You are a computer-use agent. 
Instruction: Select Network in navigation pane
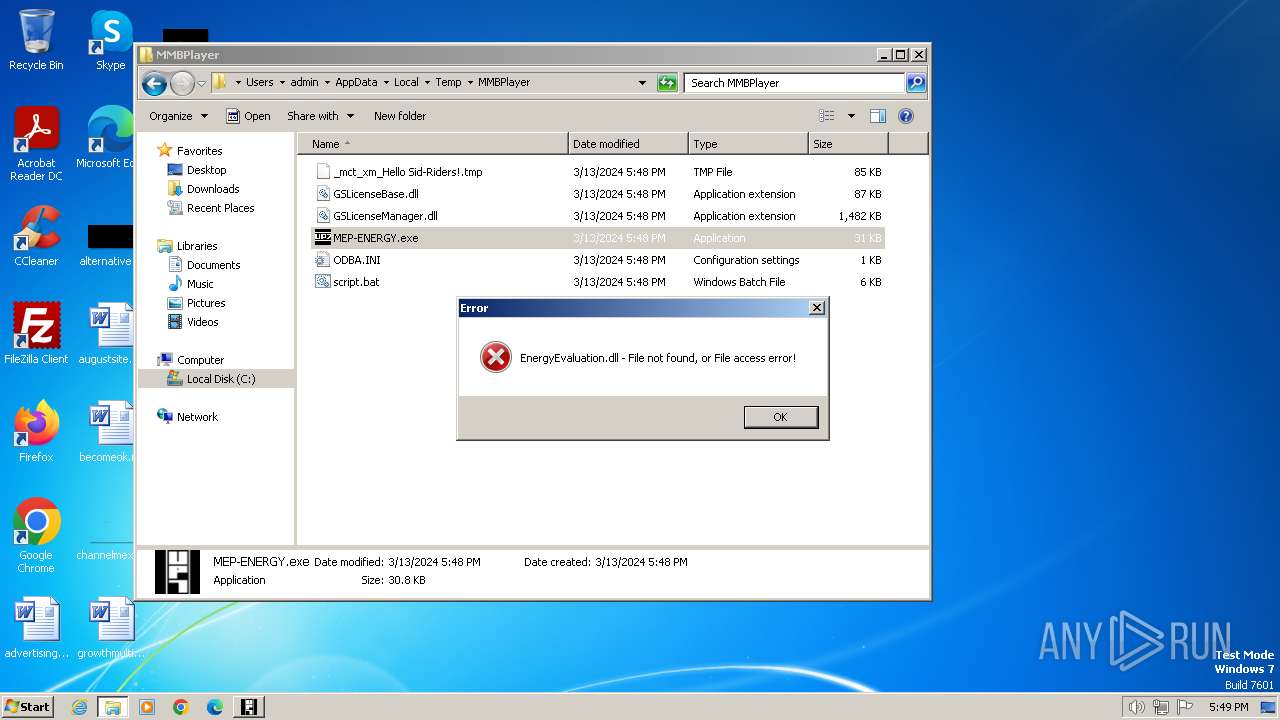tap(197, 417)
